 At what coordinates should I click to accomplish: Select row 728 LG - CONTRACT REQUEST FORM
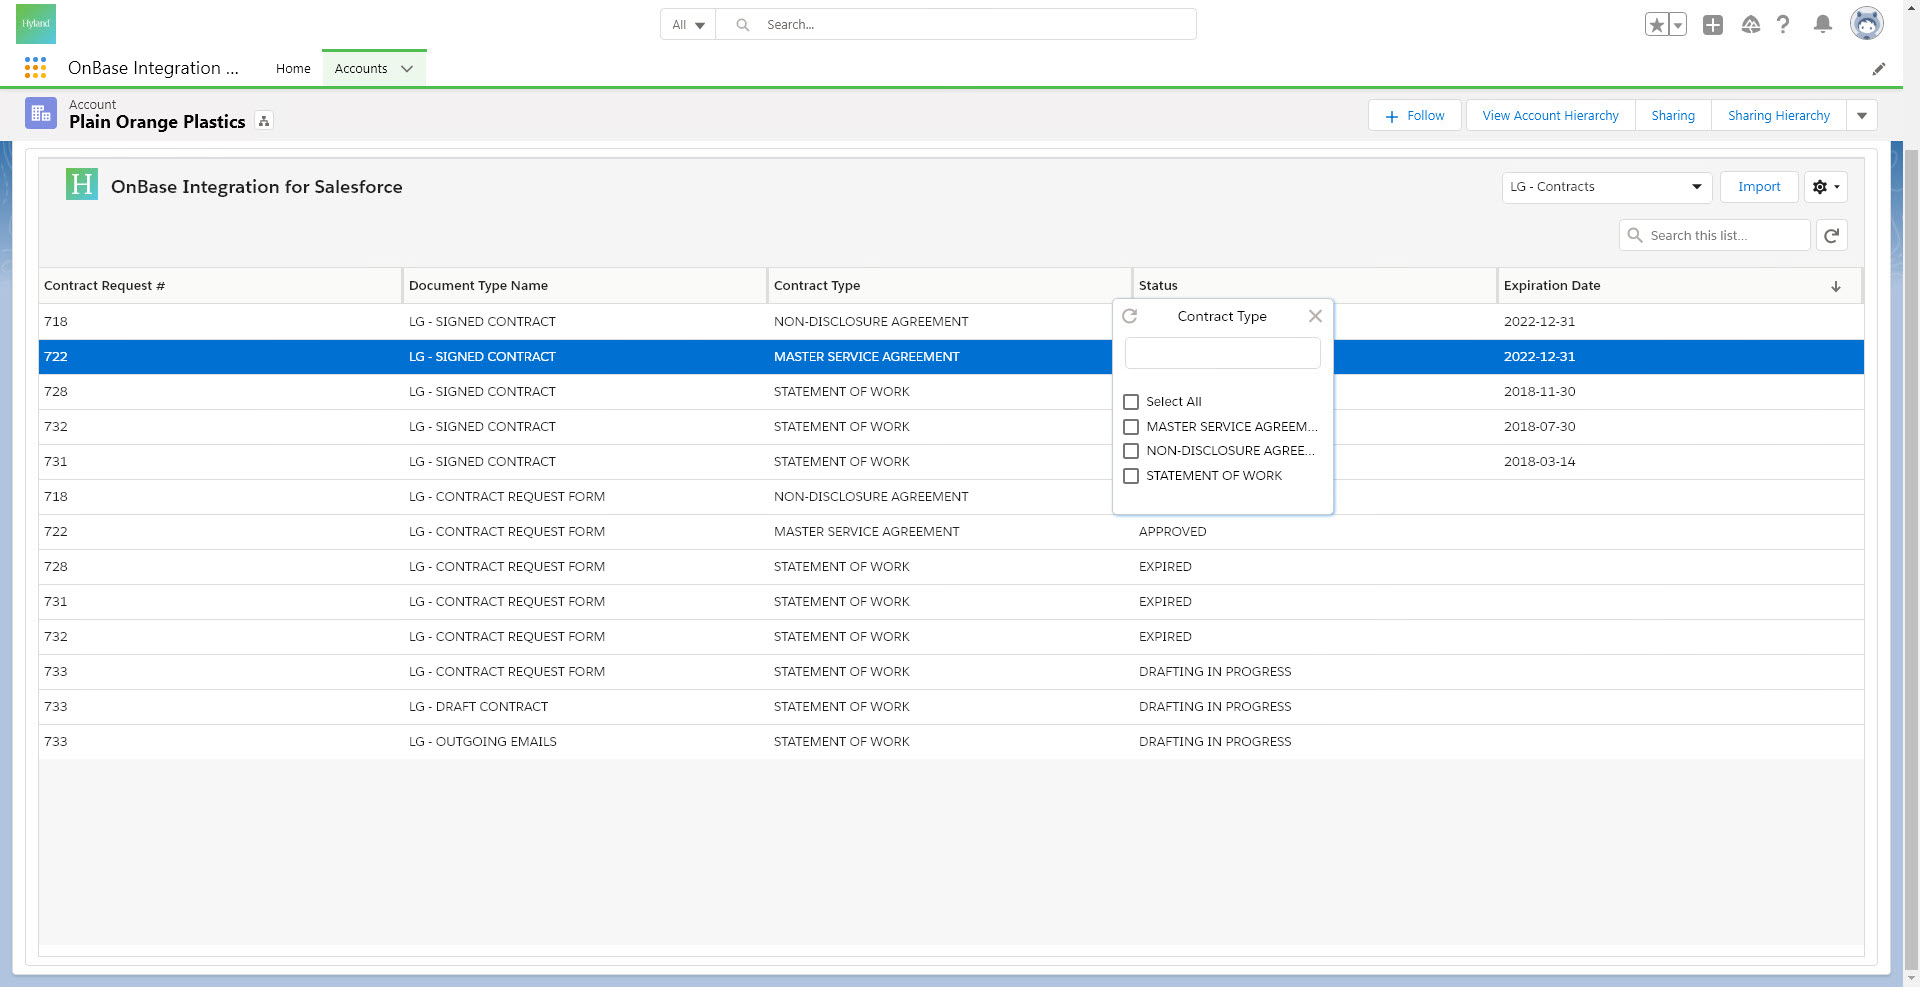[x=951, y=567]
